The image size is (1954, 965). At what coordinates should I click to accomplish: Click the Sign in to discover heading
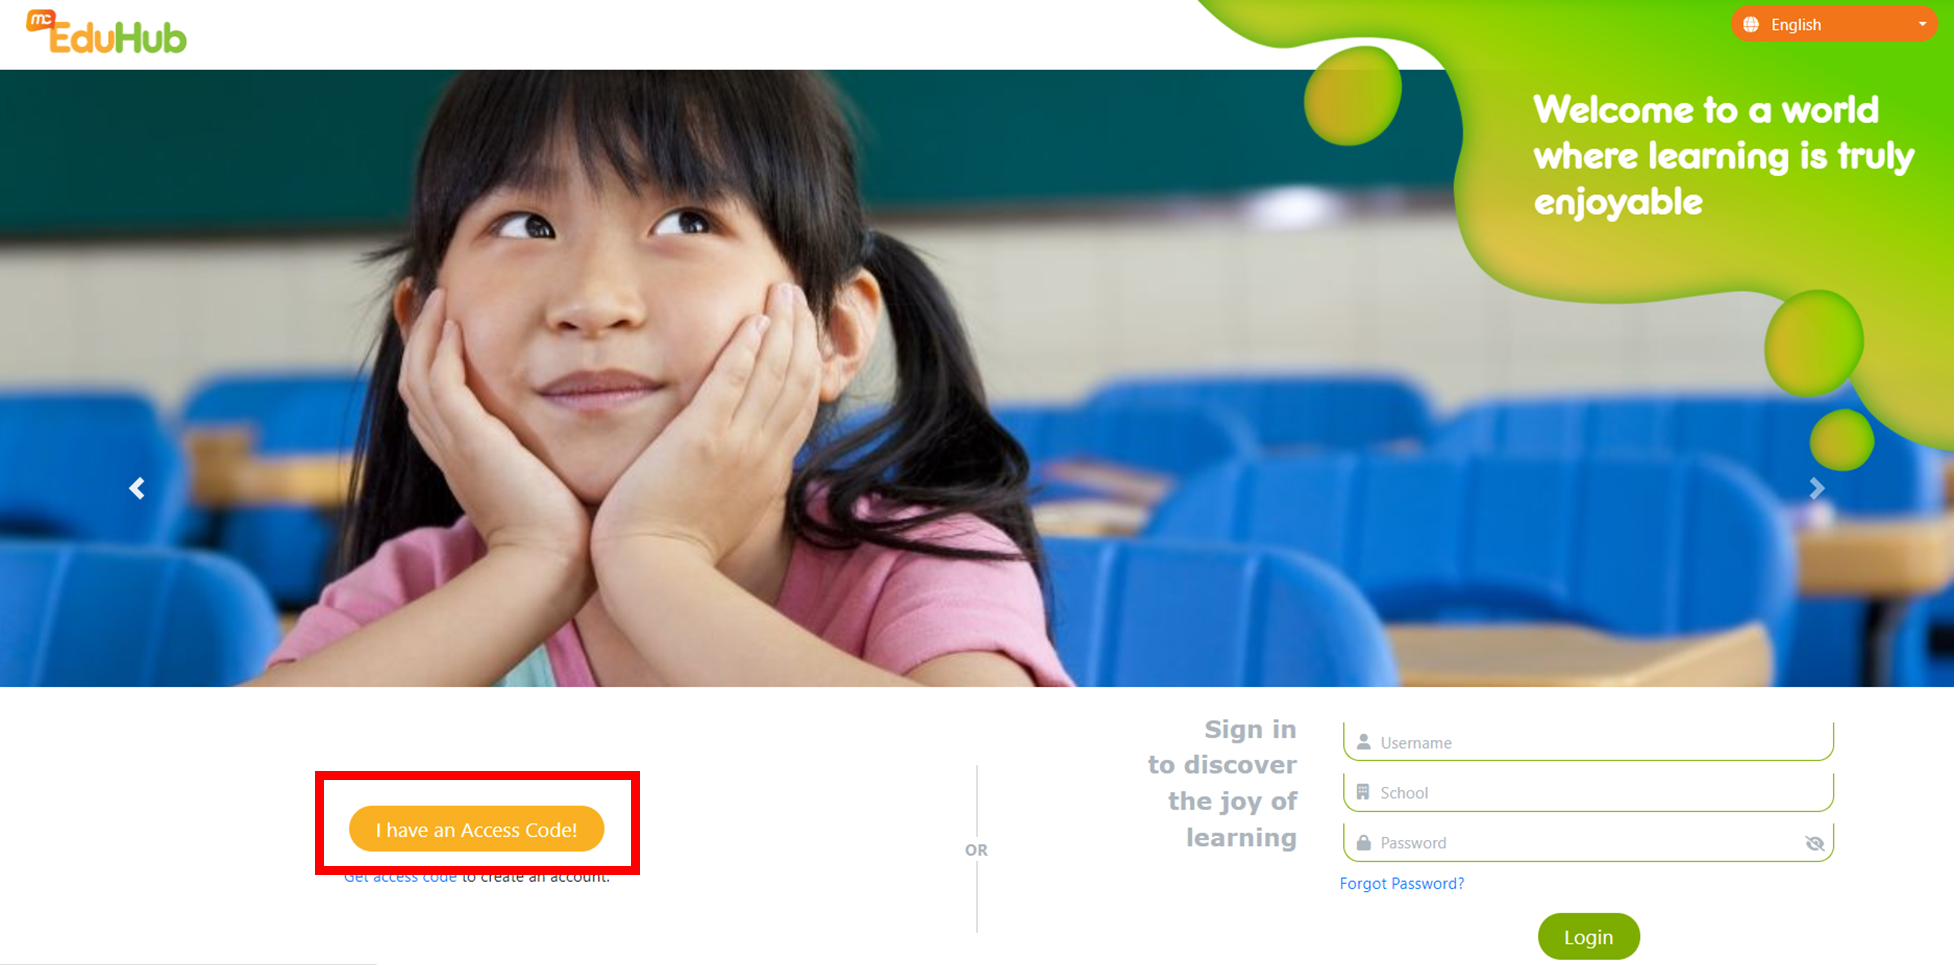tap(1222, 783)
